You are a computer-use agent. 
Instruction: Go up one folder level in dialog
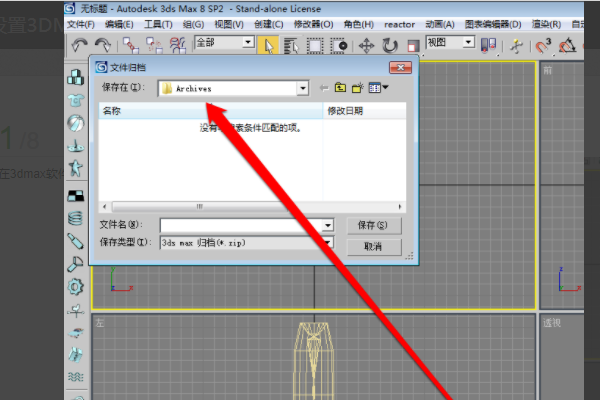340,88
